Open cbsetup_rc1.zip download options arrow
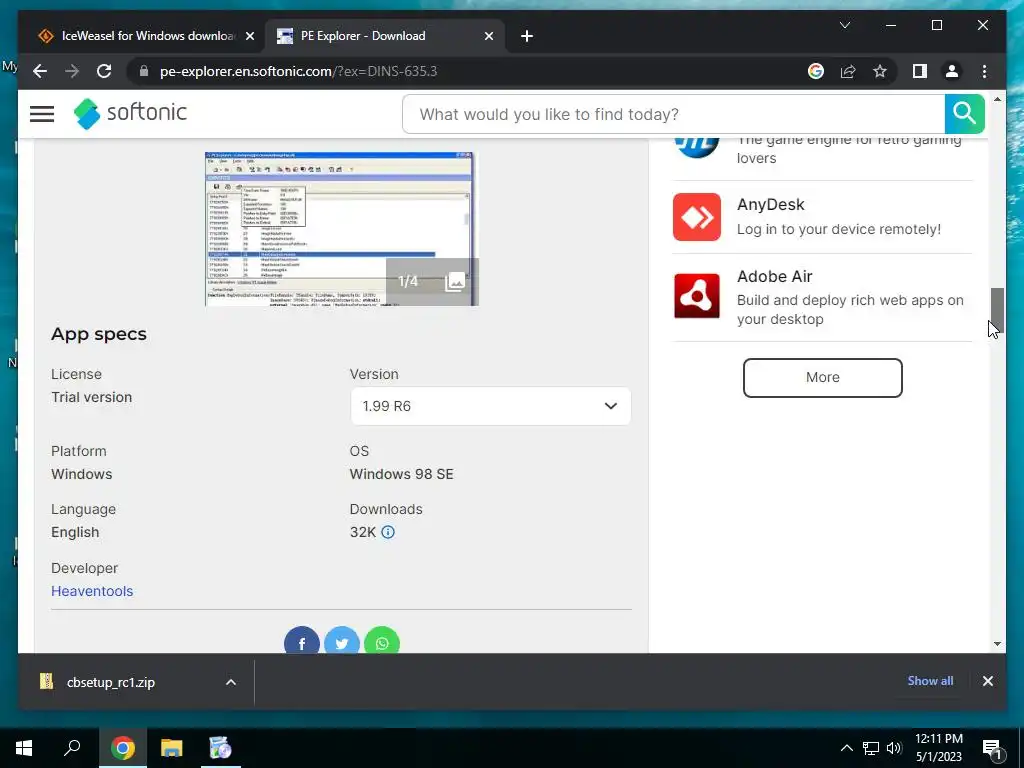This screenshot has width=1024, height=768. 231,682
